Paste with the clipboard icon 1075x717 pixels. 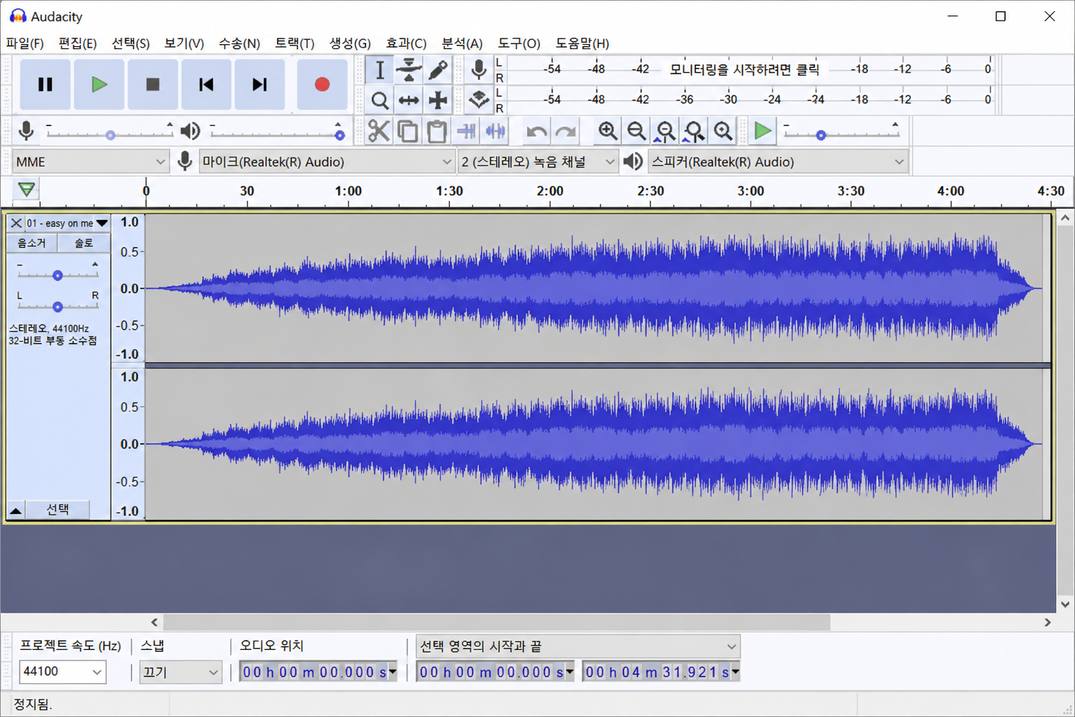pyautogui.click(x=437, y=131)
